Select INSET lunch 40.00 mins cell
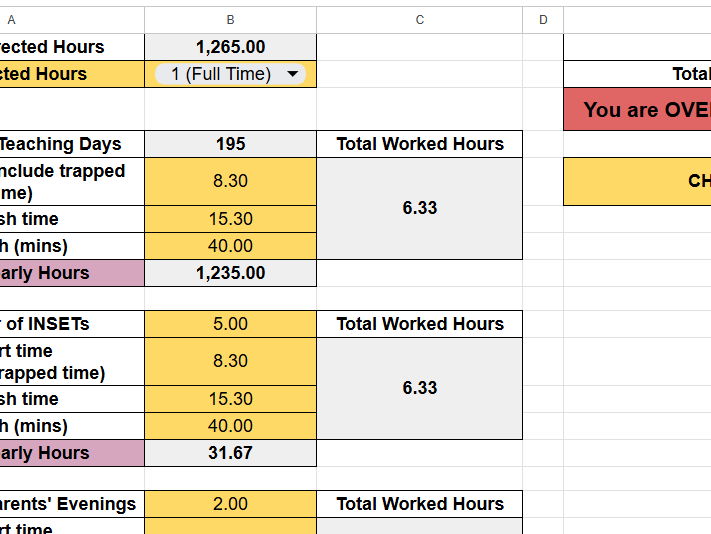Viewport: 711px width, 534px height. pyautogui.click(x=230, y=426)
